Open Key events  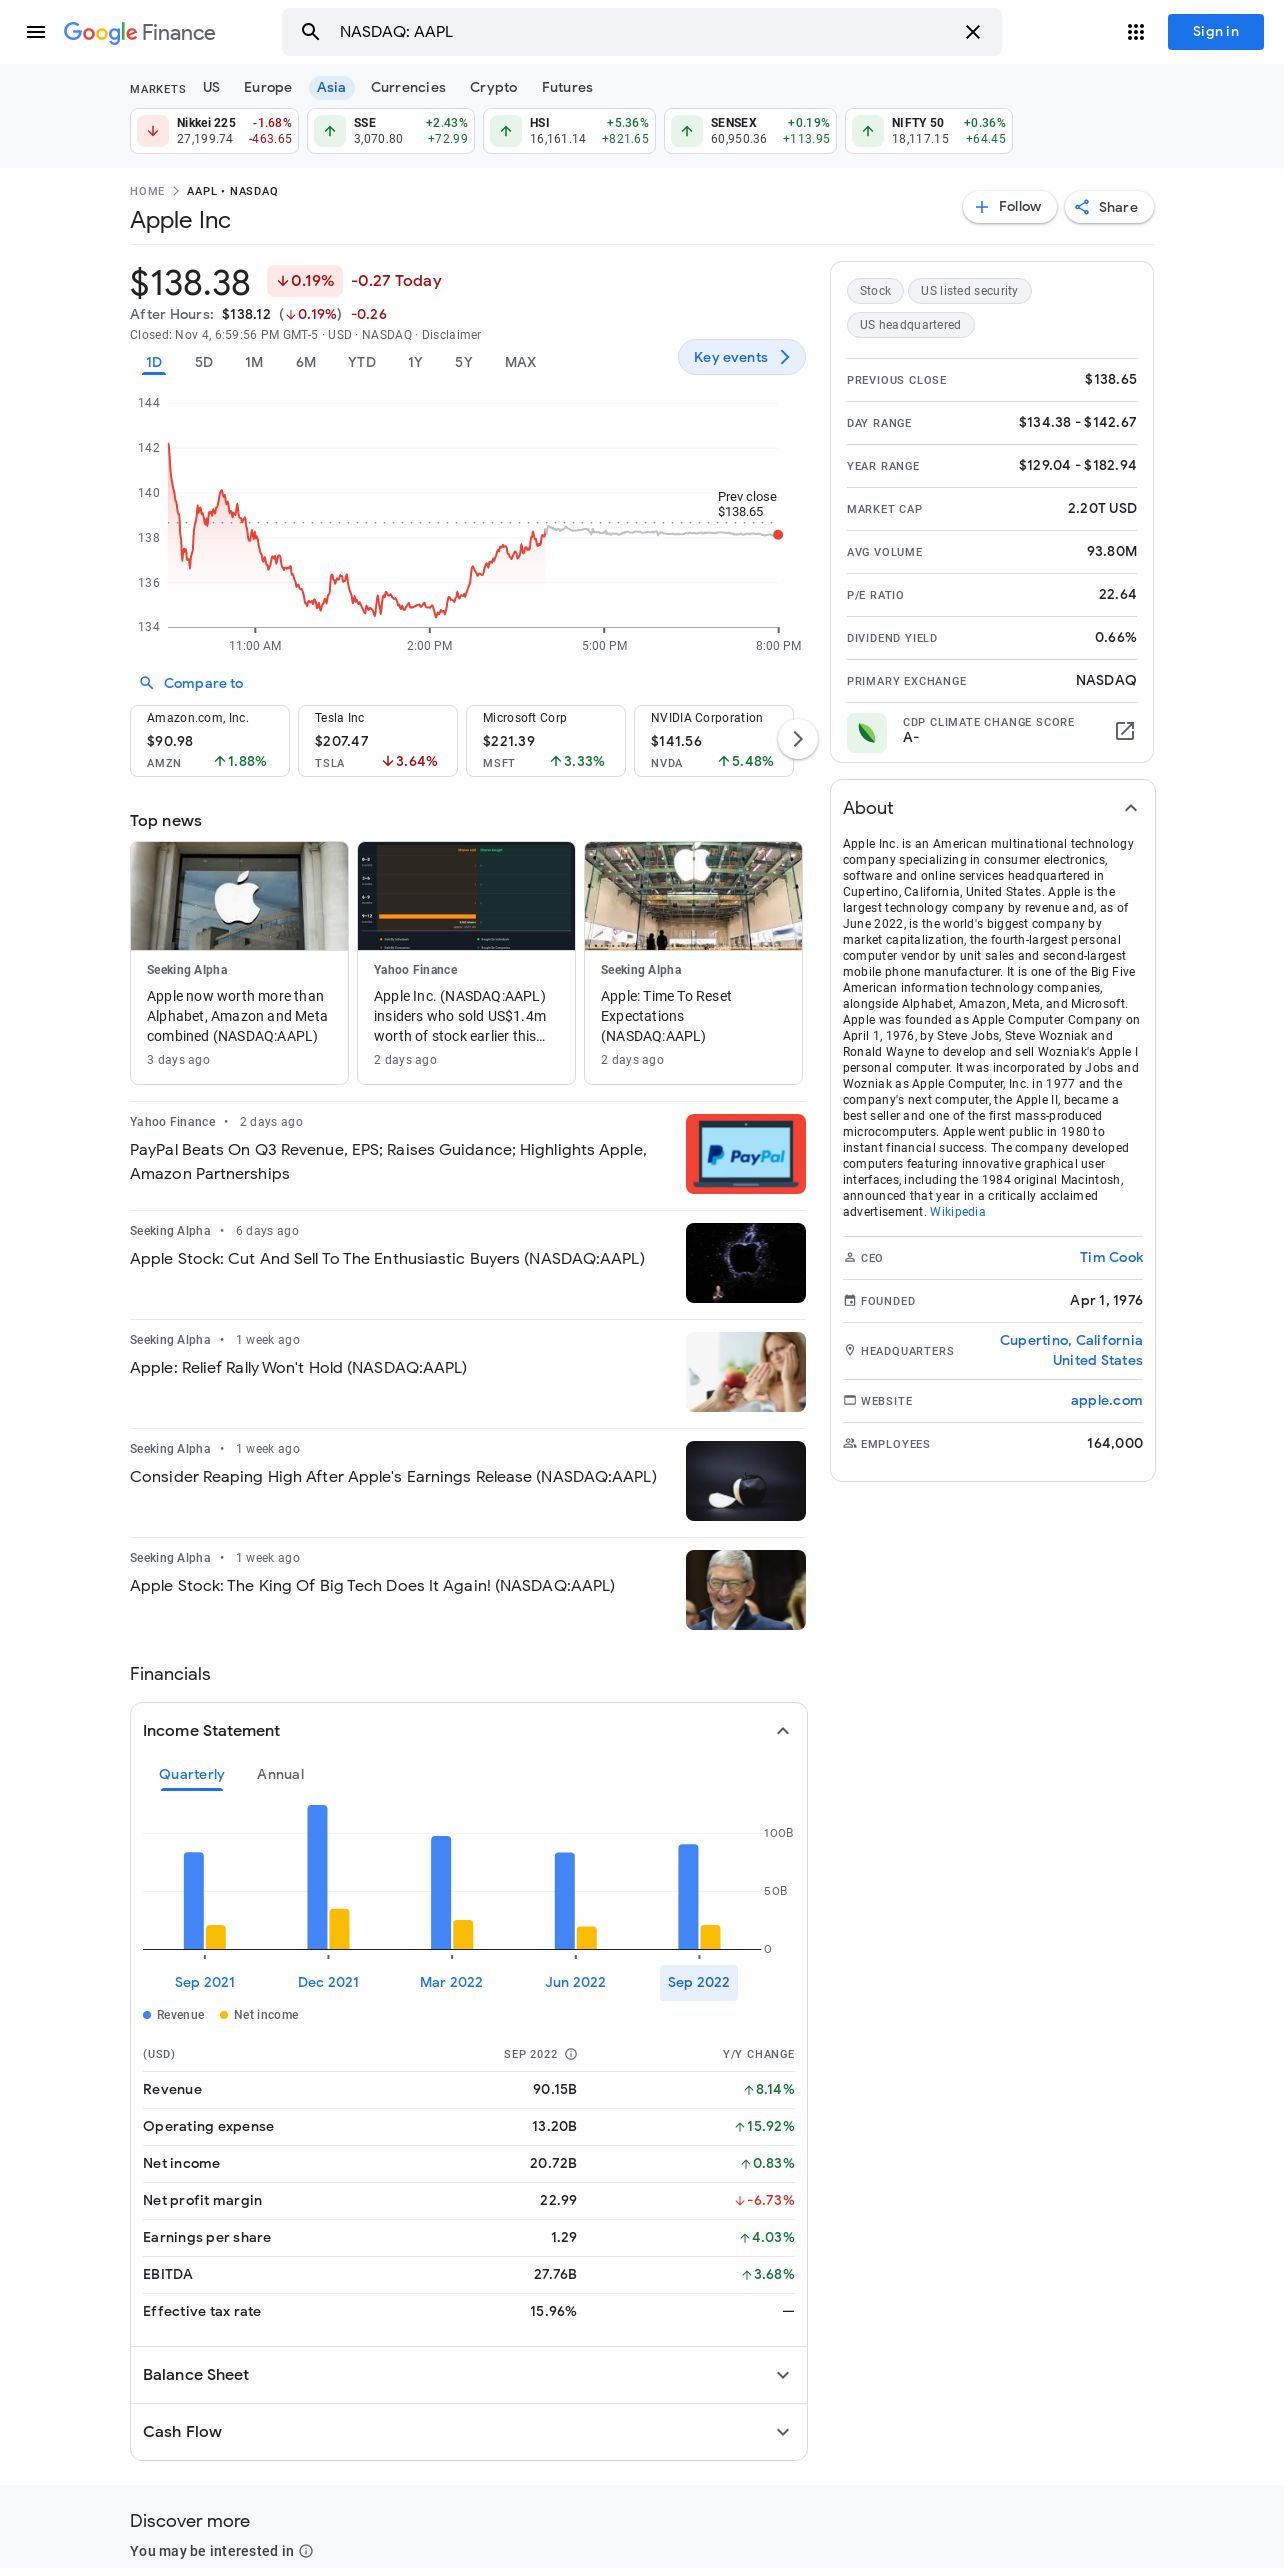[x=741, y=357]
